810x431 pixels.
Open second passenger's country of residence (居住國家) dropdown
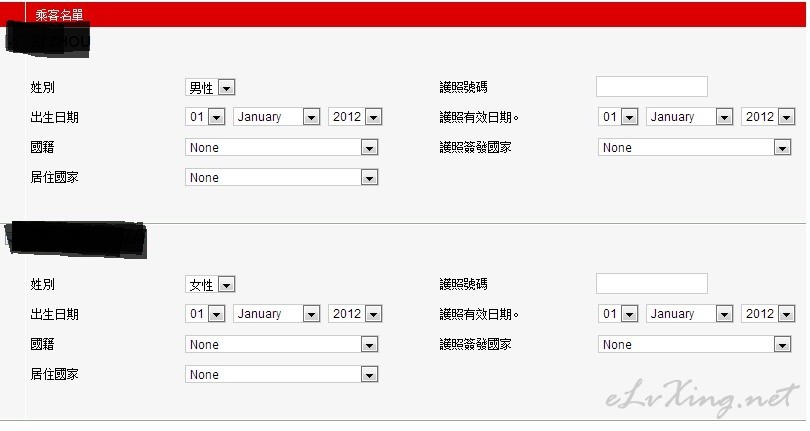pyautogui.click(x=282, y=374)
